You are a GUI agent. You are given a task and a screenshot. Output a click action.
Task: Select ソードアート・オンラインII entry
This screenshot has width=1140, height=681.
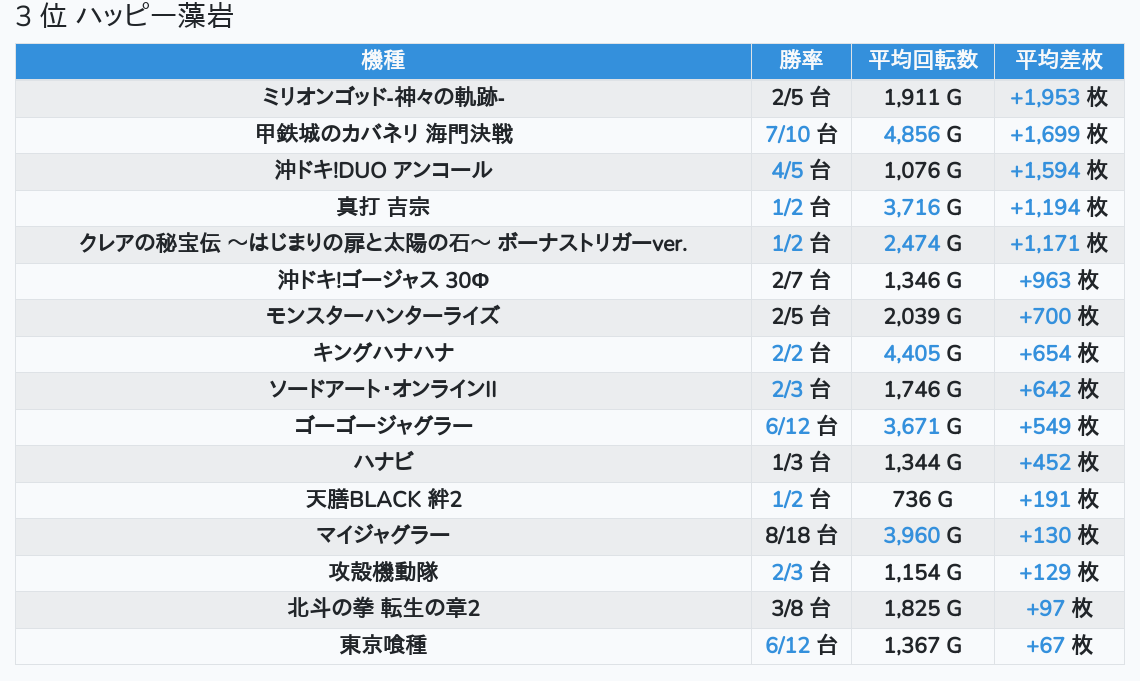(384, 390)
